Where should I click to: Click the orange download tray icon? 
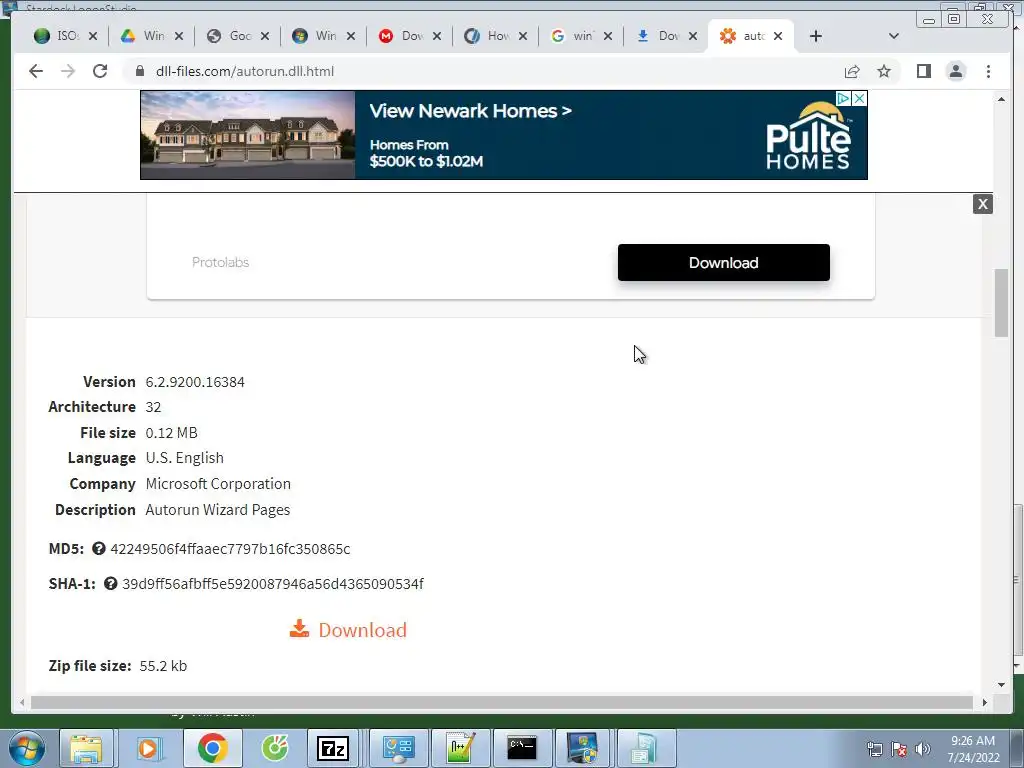pyautogui.click(x=299, y=628)
